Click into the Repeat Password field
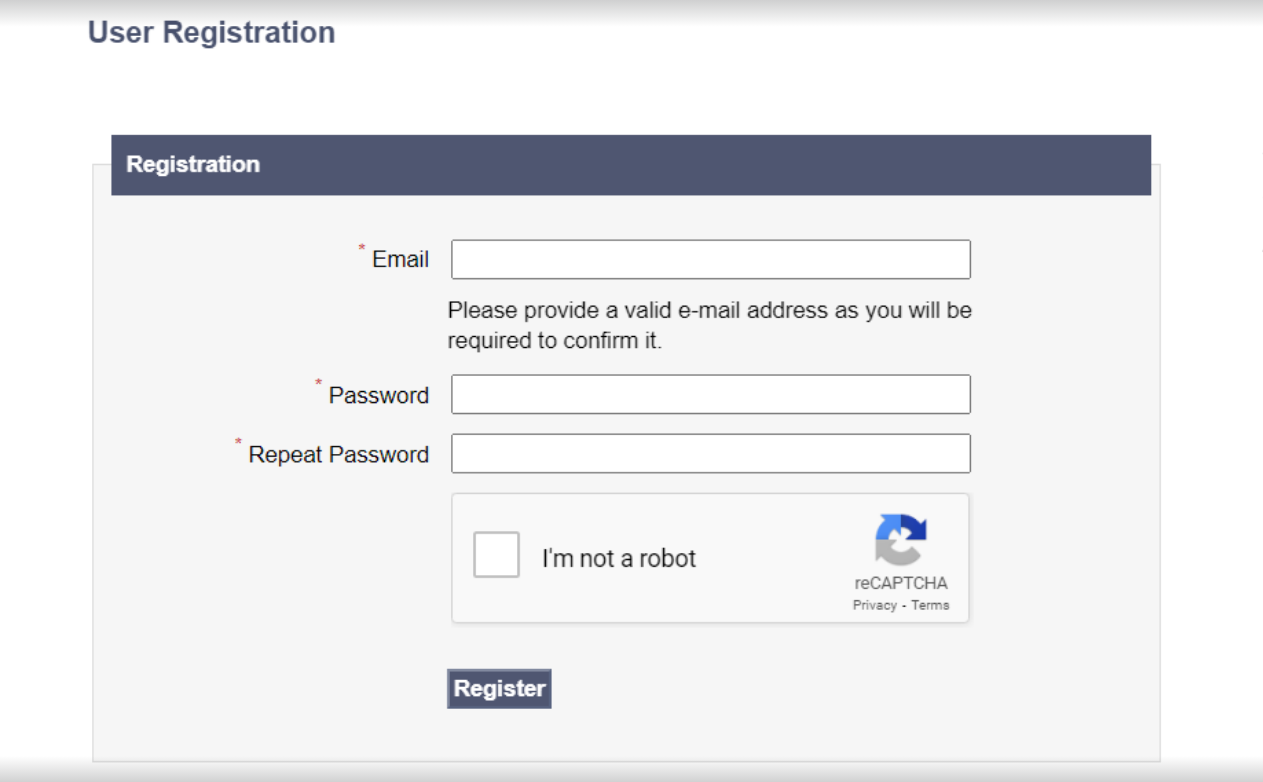The image size is (1263, 782). click(710, 453)
